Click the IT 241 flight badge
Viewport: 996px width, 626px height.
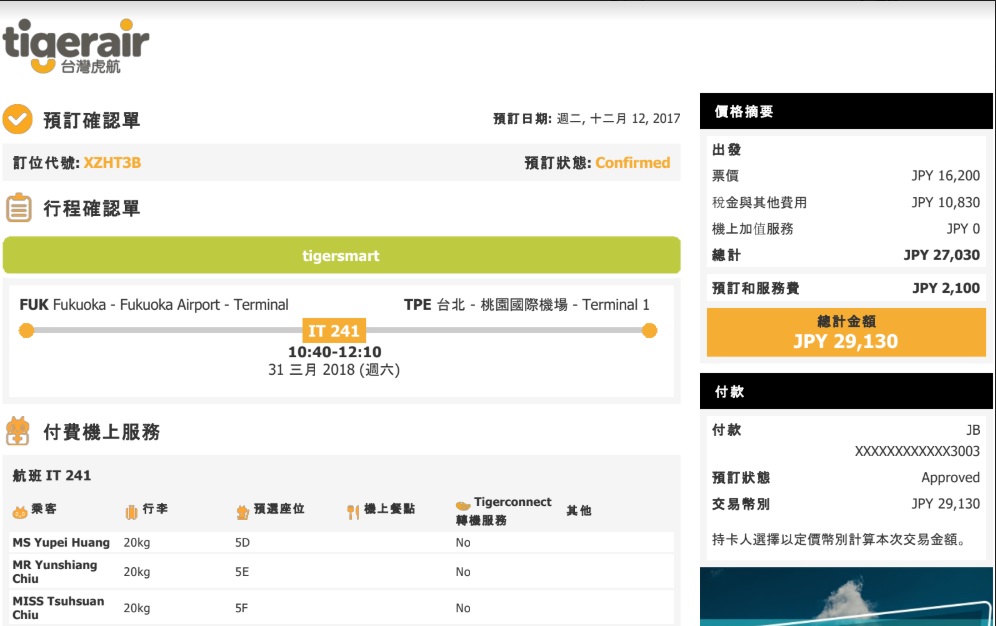tap(333, 331)
